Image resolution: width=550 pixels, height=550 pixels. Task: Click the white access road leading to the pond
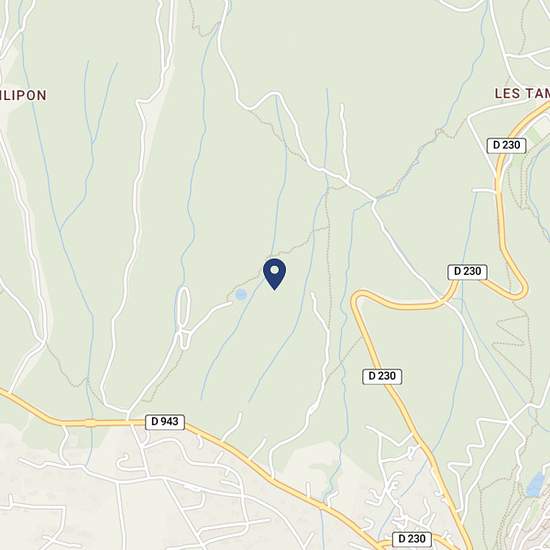[x=208, y=314]
